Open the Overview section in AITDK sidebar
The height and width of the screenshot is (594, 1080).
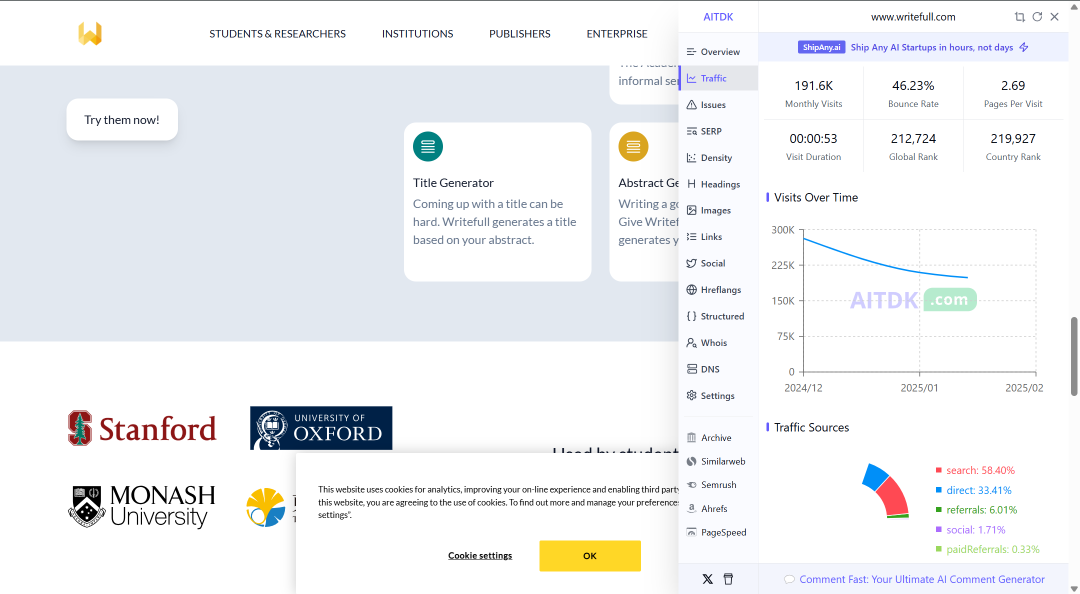[x=718, y=52]
